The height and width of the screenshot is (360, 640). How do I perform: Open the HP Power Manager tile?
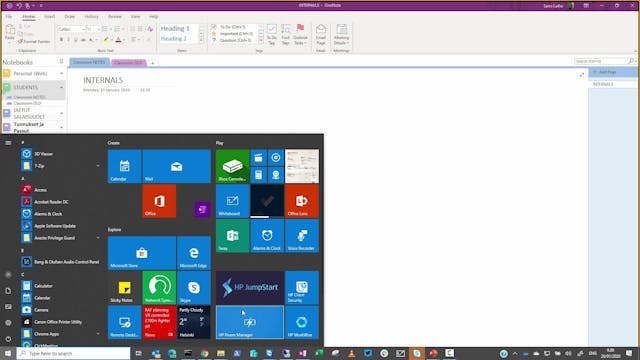(250, 322)
